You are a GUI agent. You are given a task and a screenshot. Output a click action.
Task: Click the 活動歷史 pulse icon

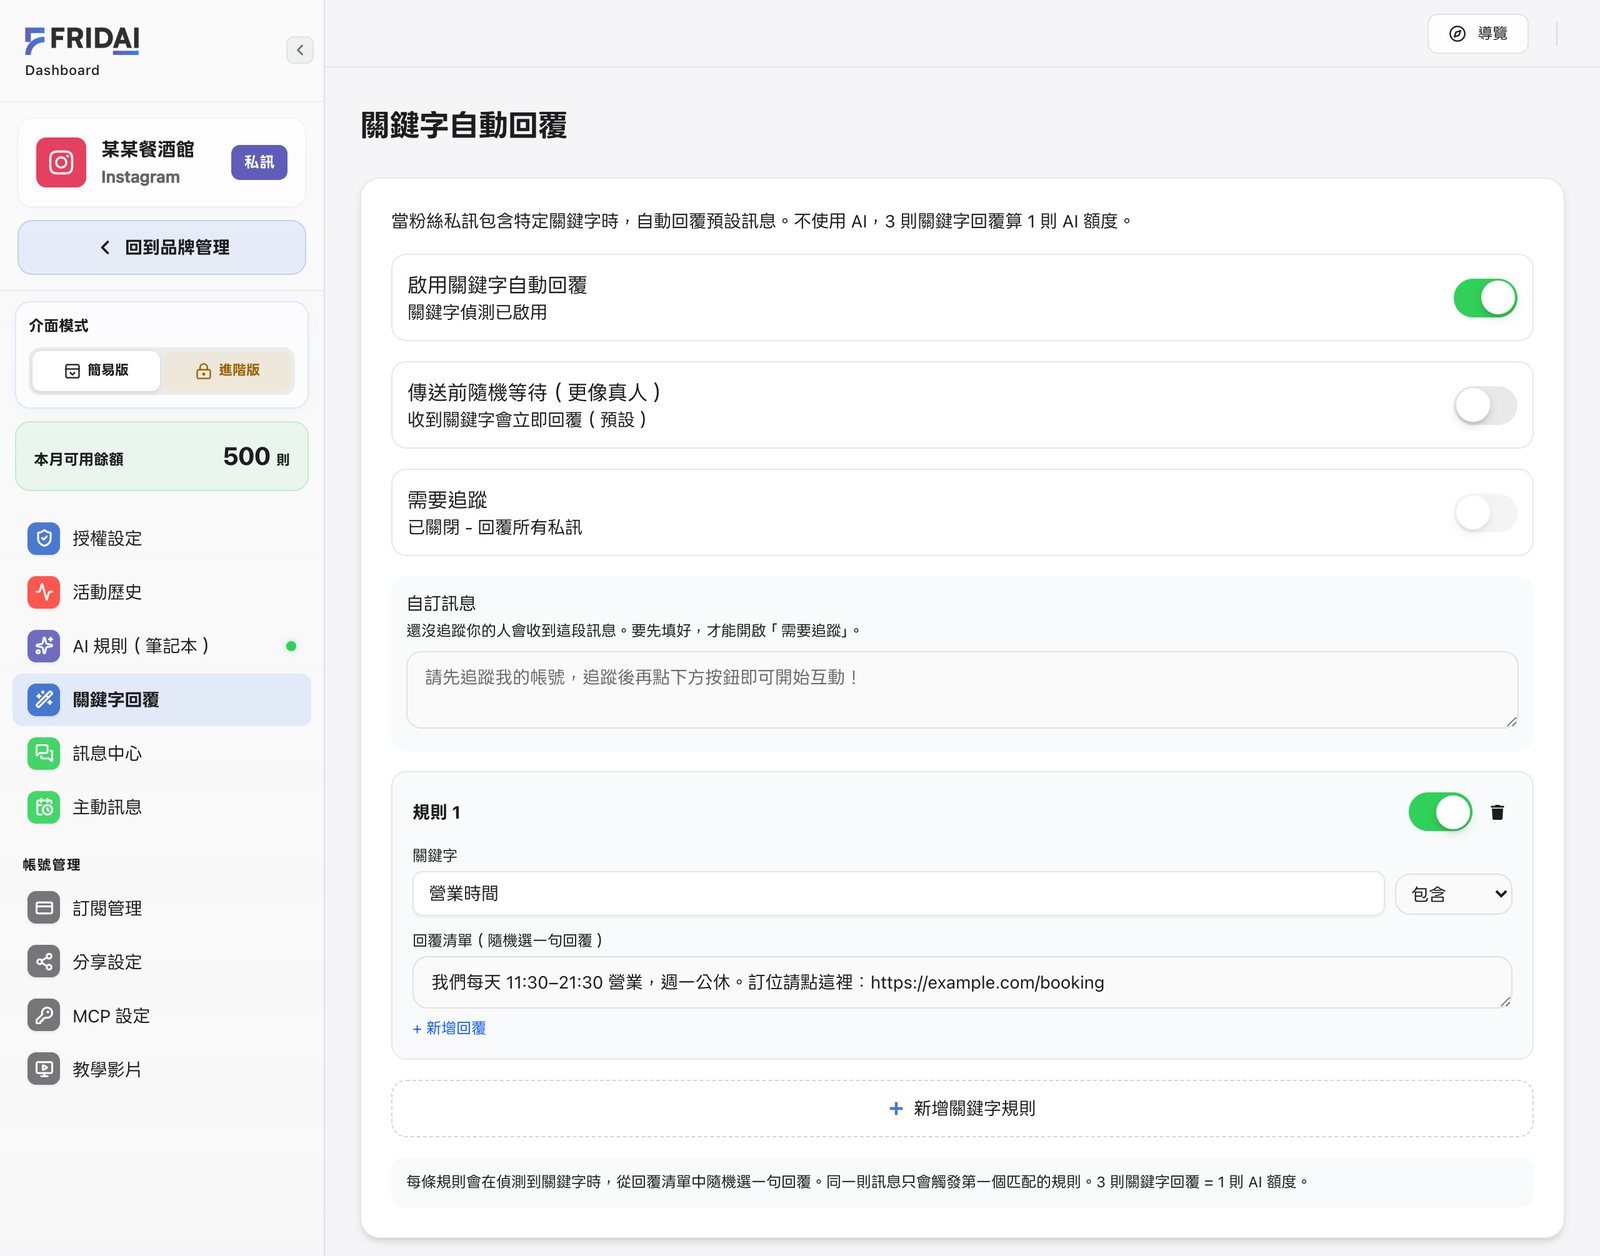point(44,592)
